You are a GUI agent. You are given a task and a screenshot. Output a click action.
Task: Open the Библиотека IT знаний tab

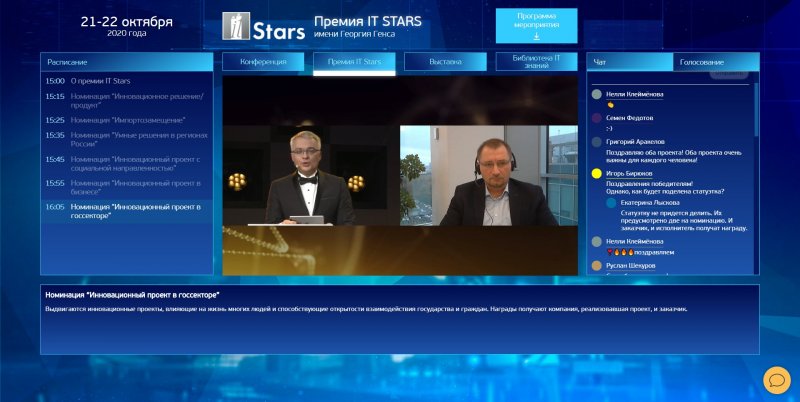[x=536, y=62]
